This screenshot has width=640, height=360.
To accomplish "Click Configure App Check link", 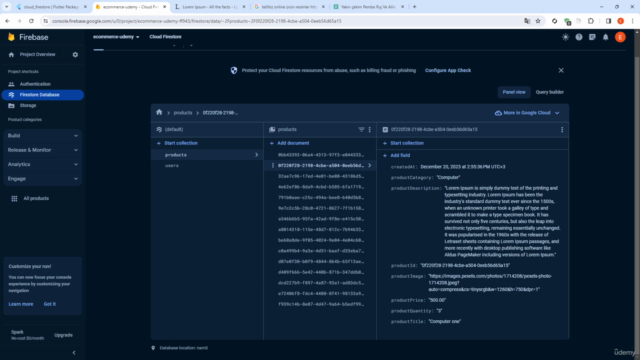I will pos(448,70).
